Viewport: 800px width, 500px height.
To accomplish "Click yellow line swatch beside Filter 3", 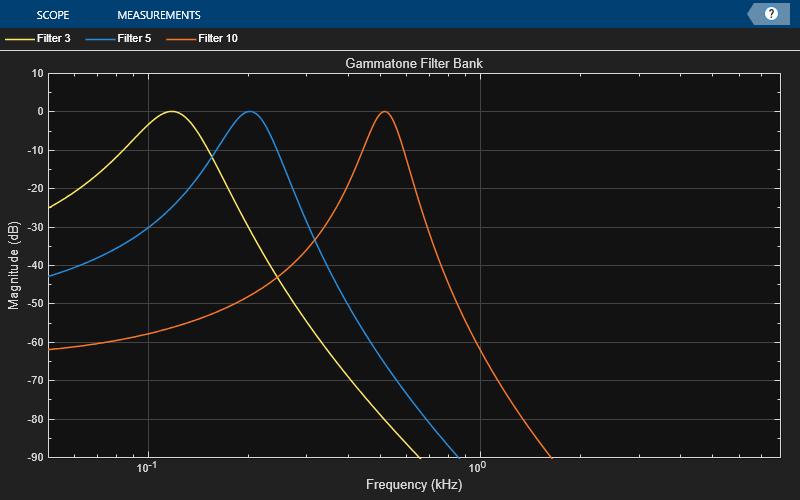I will 18,39.
